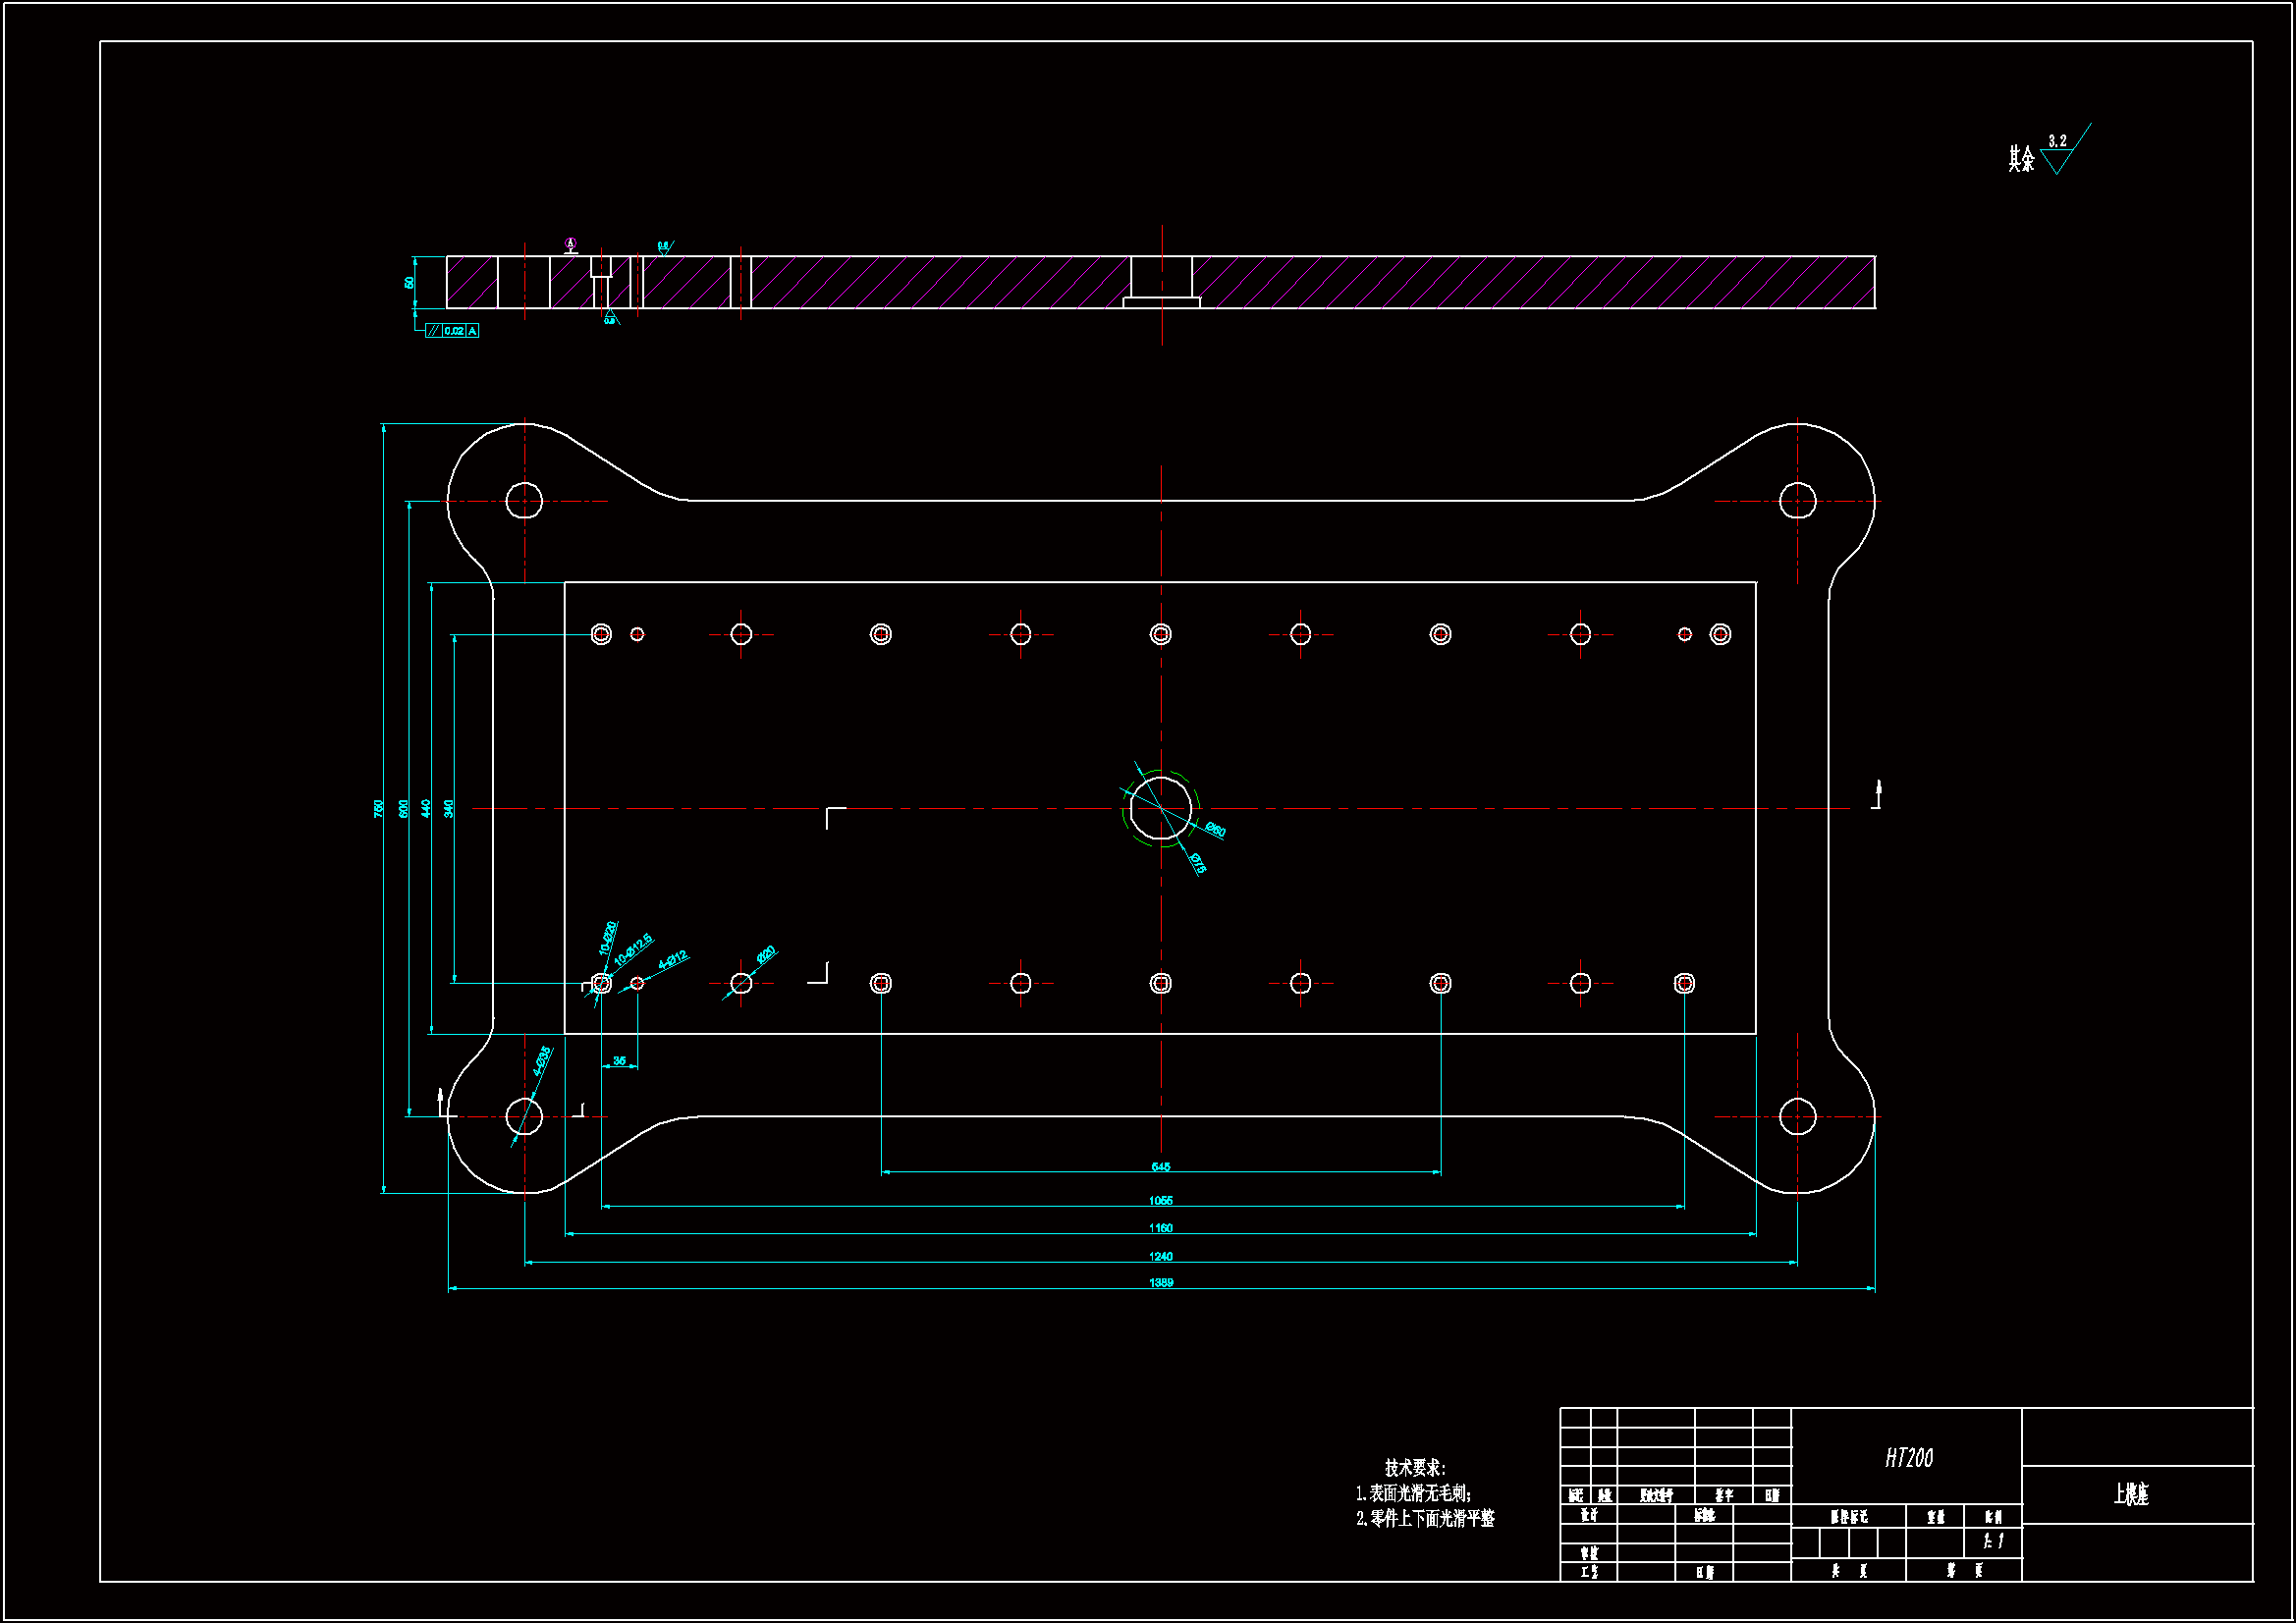
Task: Select the 10-Ø12.5 hole callout
Action: click(632, 949)
